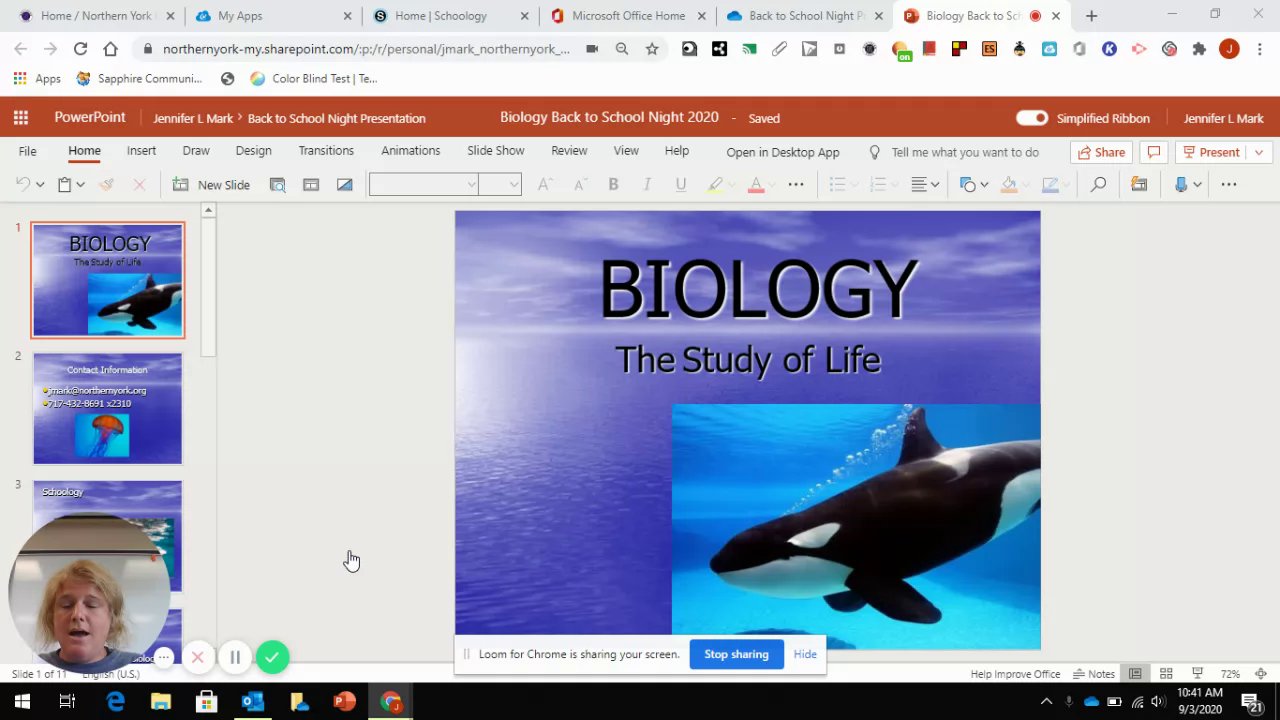The image size is (1280, 720).
Task: Toggle the Simplified Ribbon switch
Action: pyautogui.click(x=1032, y=118)
